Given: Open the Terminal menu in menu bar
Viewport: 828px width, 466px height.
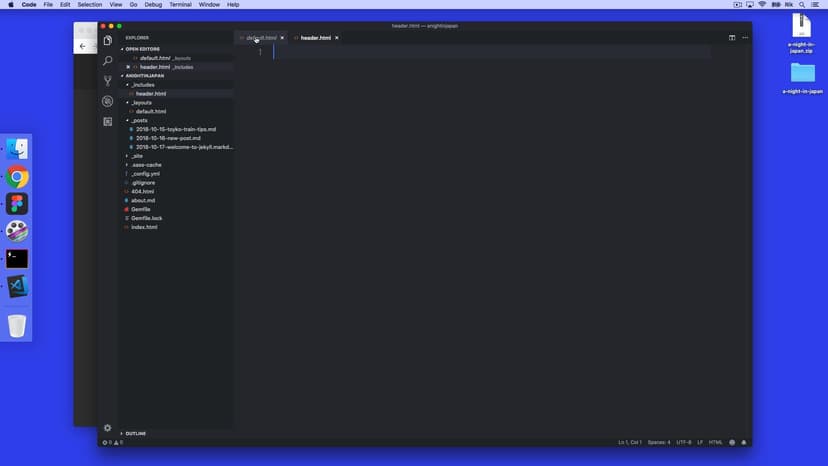Looking at the screenshot, I should coord(180,5).
